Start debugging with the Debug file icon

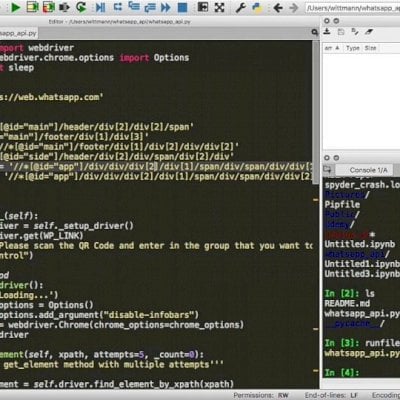[x=100, y=7]
